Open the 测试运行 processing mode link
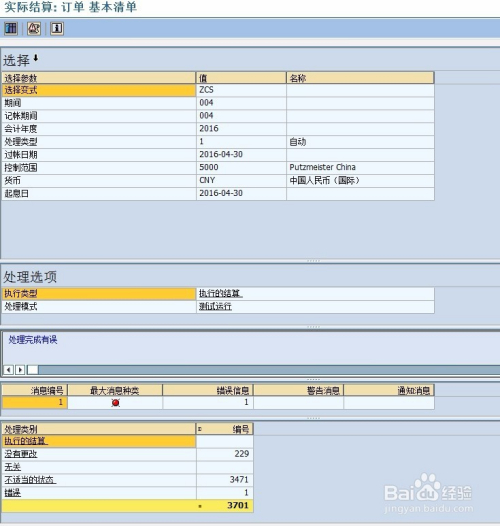Image resolution: width=500 pixels, height=526 pixels. tap(215, 306)
